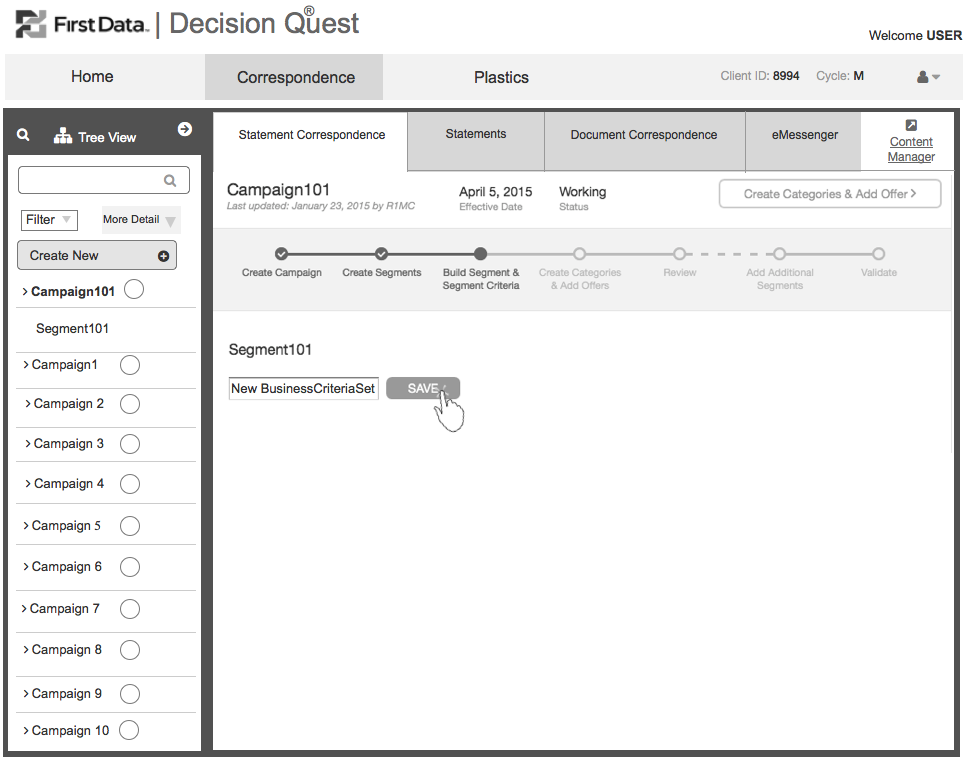The image size is (963, 761).
Task: Click the Campaign 9 tree label
Action: (66, 693)
